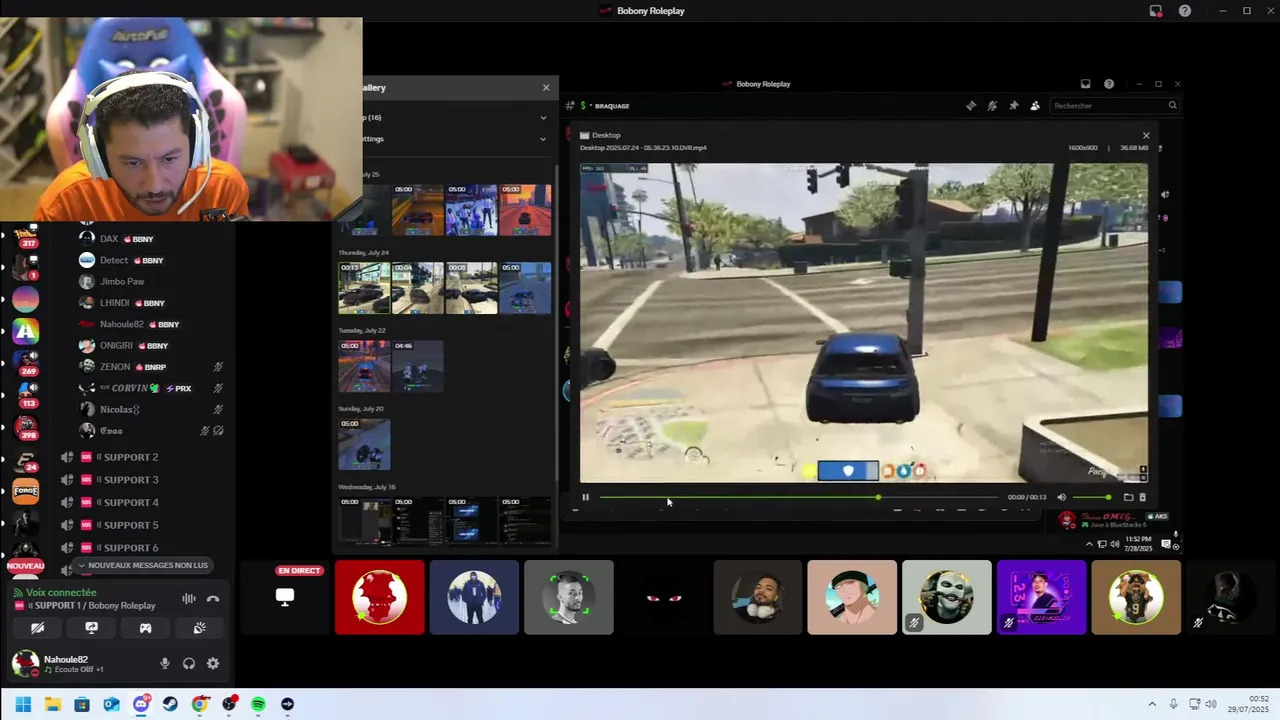Open the soundboard button
Screen dimensions: 1280x720
(x=199, y=628)
